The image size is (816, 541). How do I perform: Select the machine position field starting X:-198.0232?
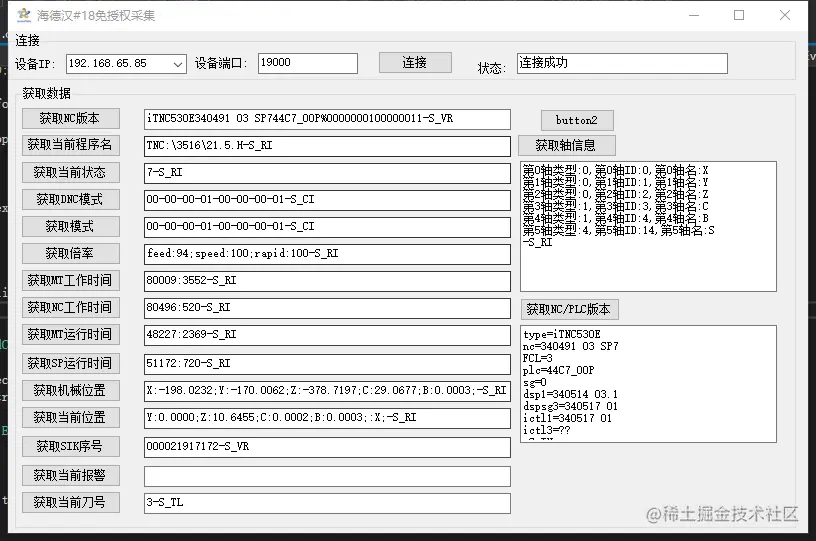[x=327, y=391]
